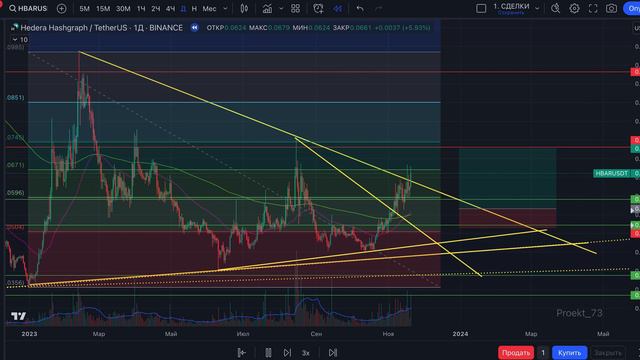The height and width of the screenshot is (360, 640).
Task: Expand the timeframe list chevron
Action: tap(225, 8)
